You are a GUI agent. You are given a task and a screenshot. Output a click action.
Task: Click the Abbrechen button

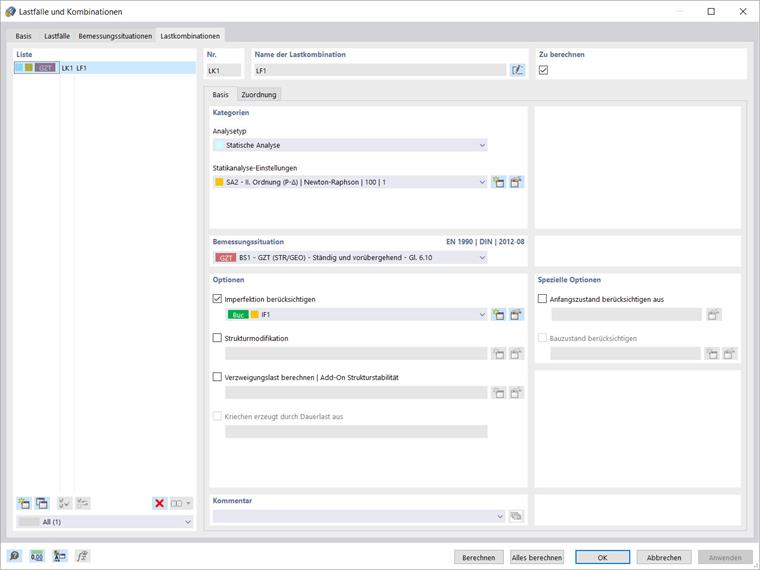click(x=664, y=557)
